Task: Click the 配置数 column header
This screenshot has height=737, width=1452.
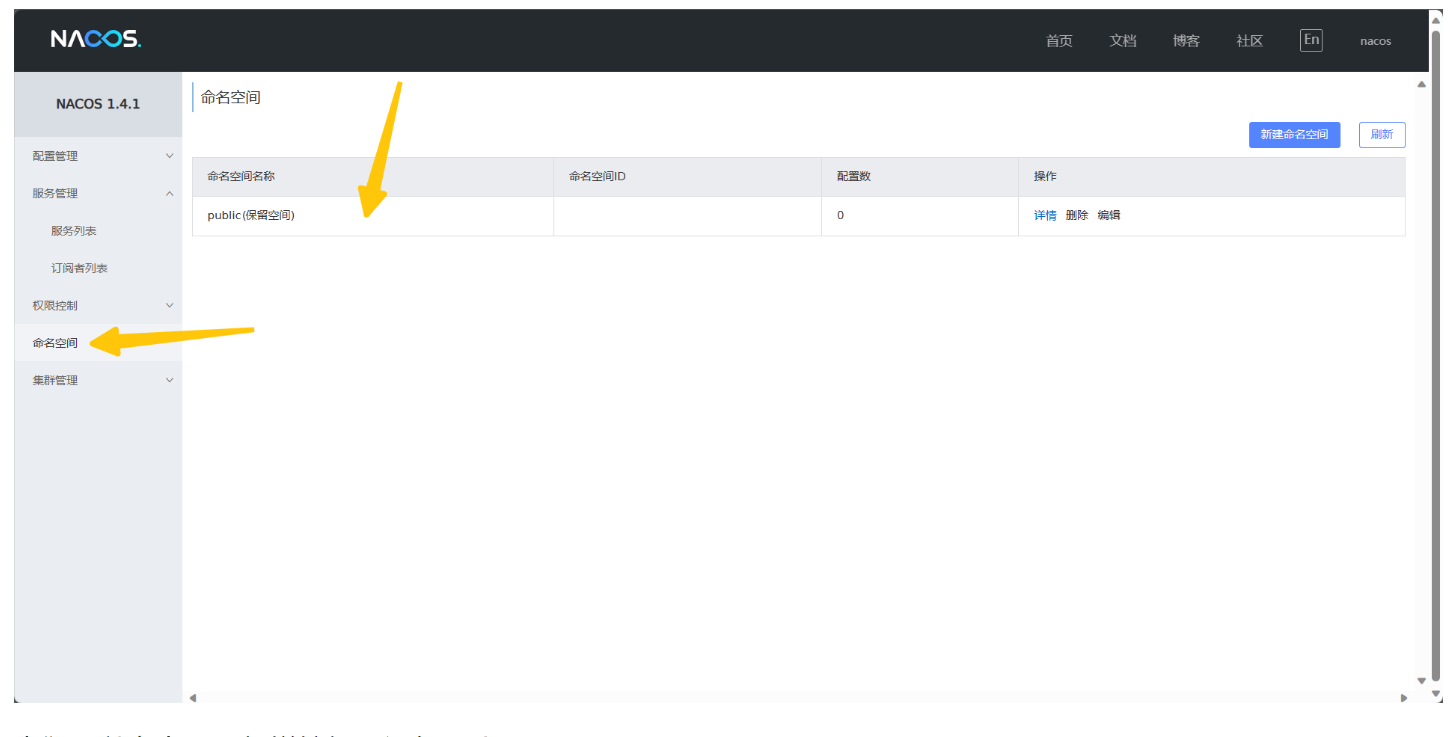Action: point(920,176)
